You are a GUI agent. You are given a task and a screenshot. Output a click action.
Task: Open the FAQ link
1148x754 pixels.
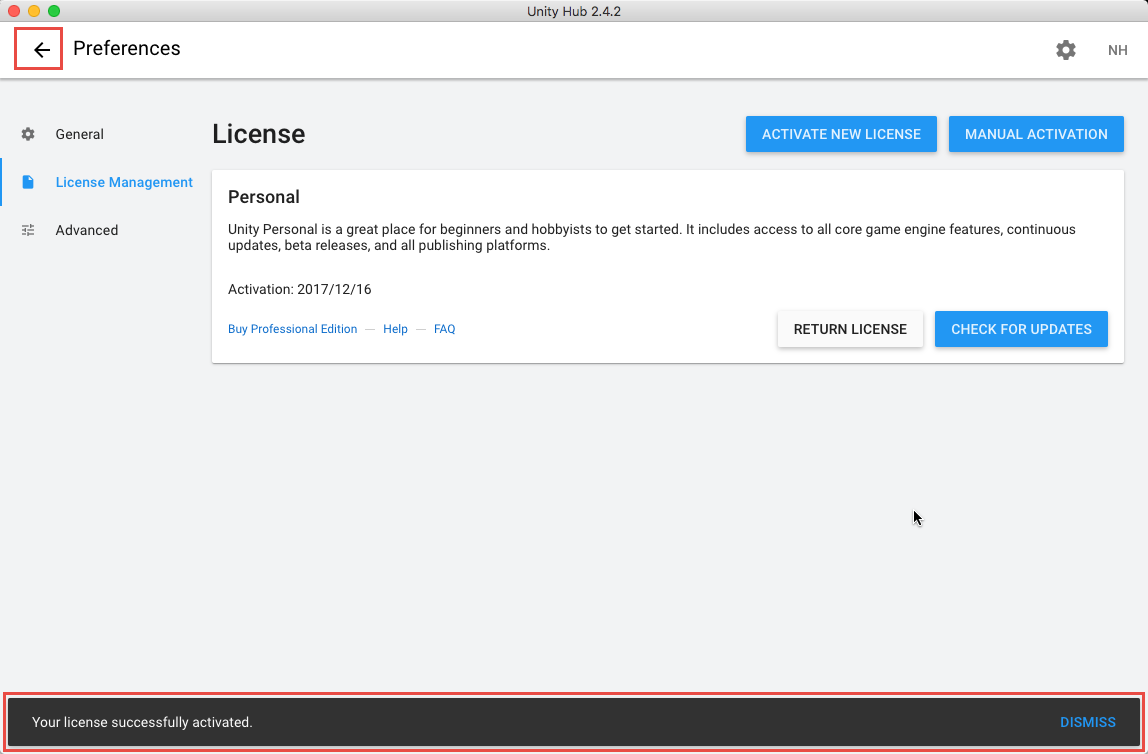tap(444, 329)
